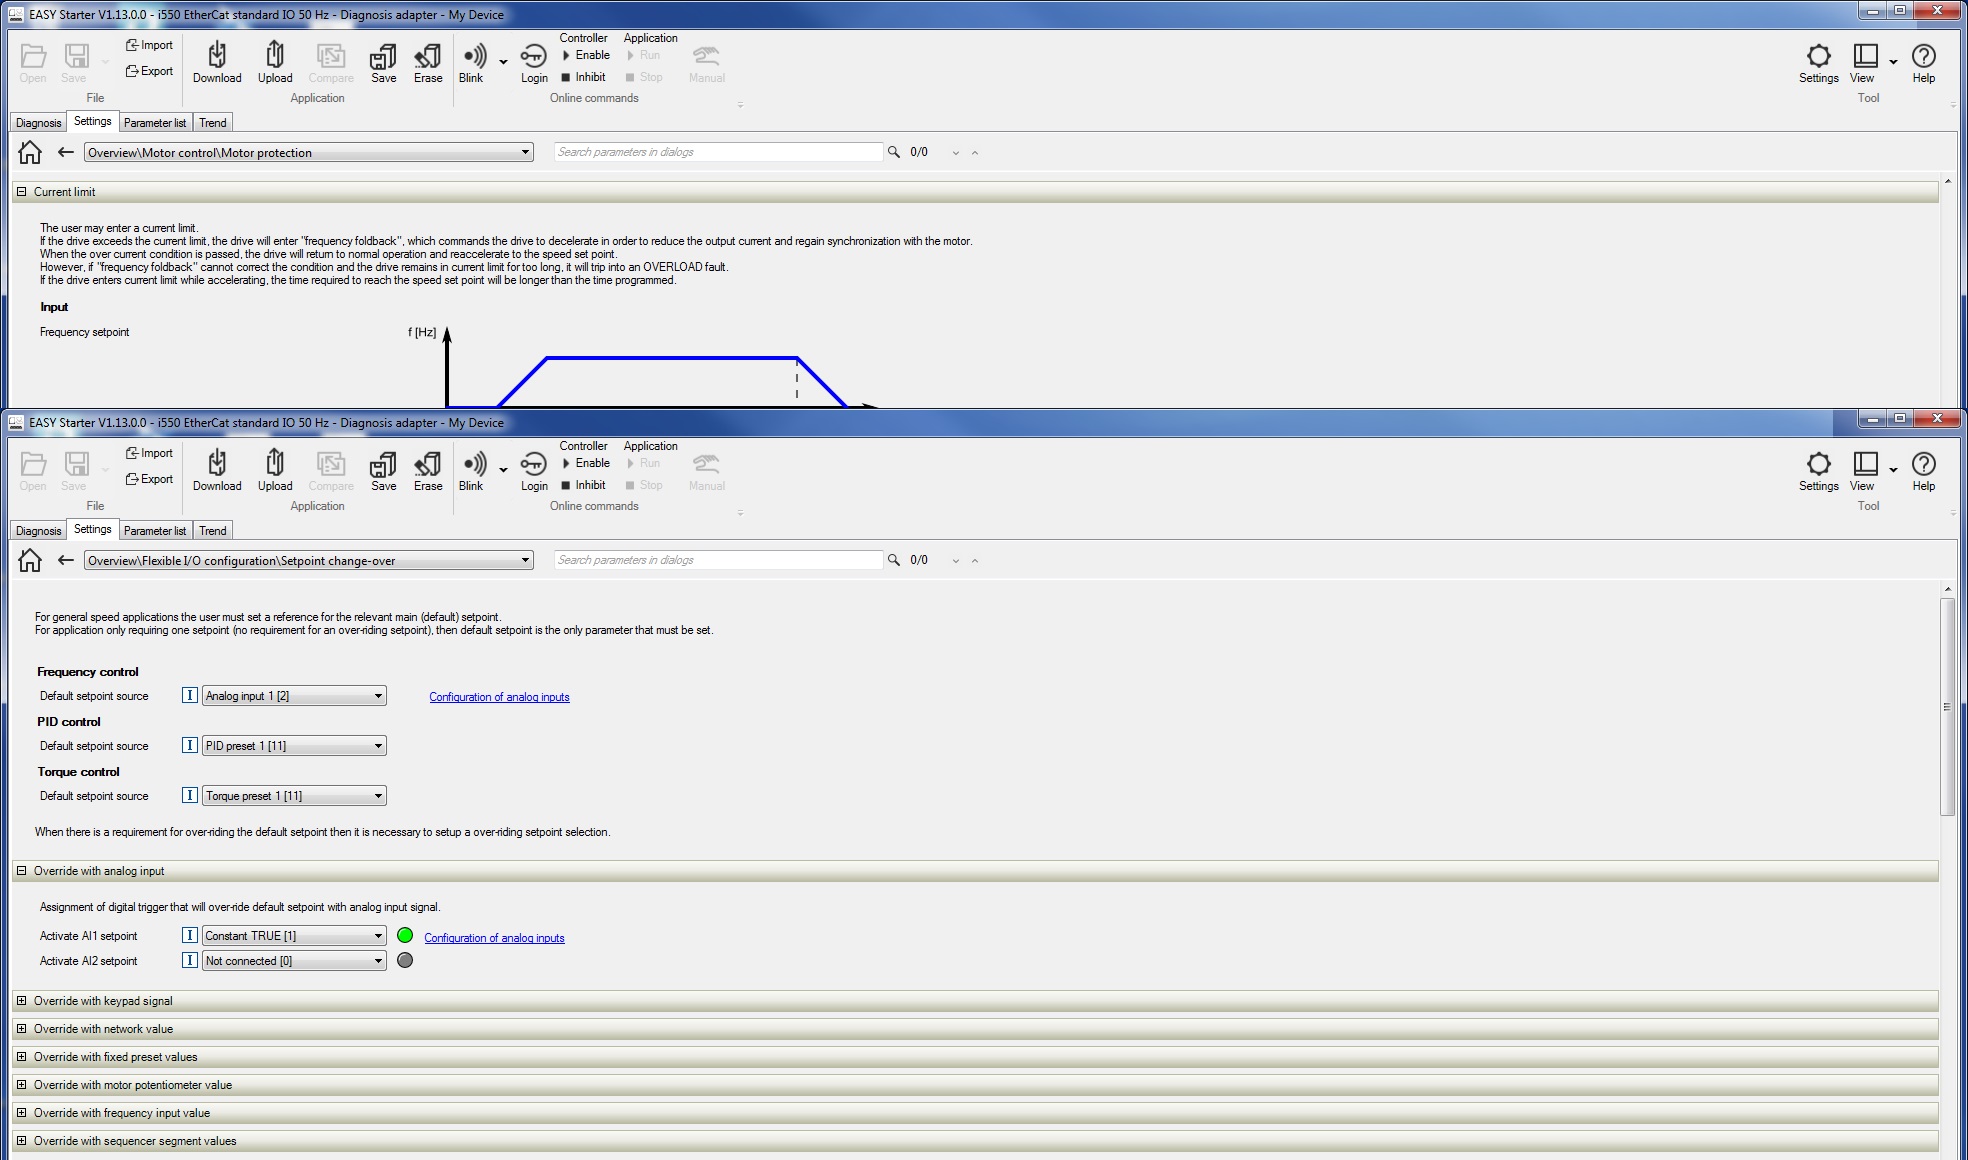Click Home icon in Setpoint change-over window
The width and height of the screenshot is (1968, 1160).
coord(30,560)
